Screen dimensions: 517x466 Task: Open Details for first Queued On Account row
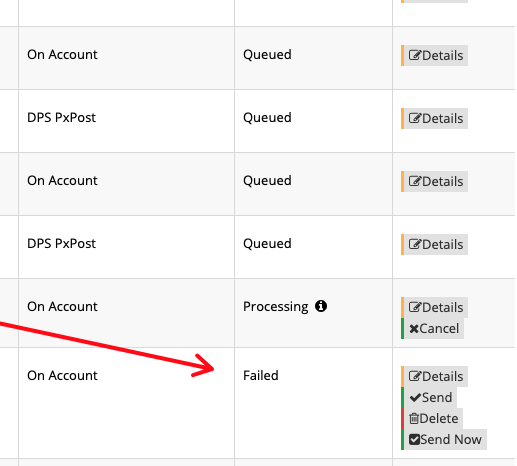click(x=435, y=55)
